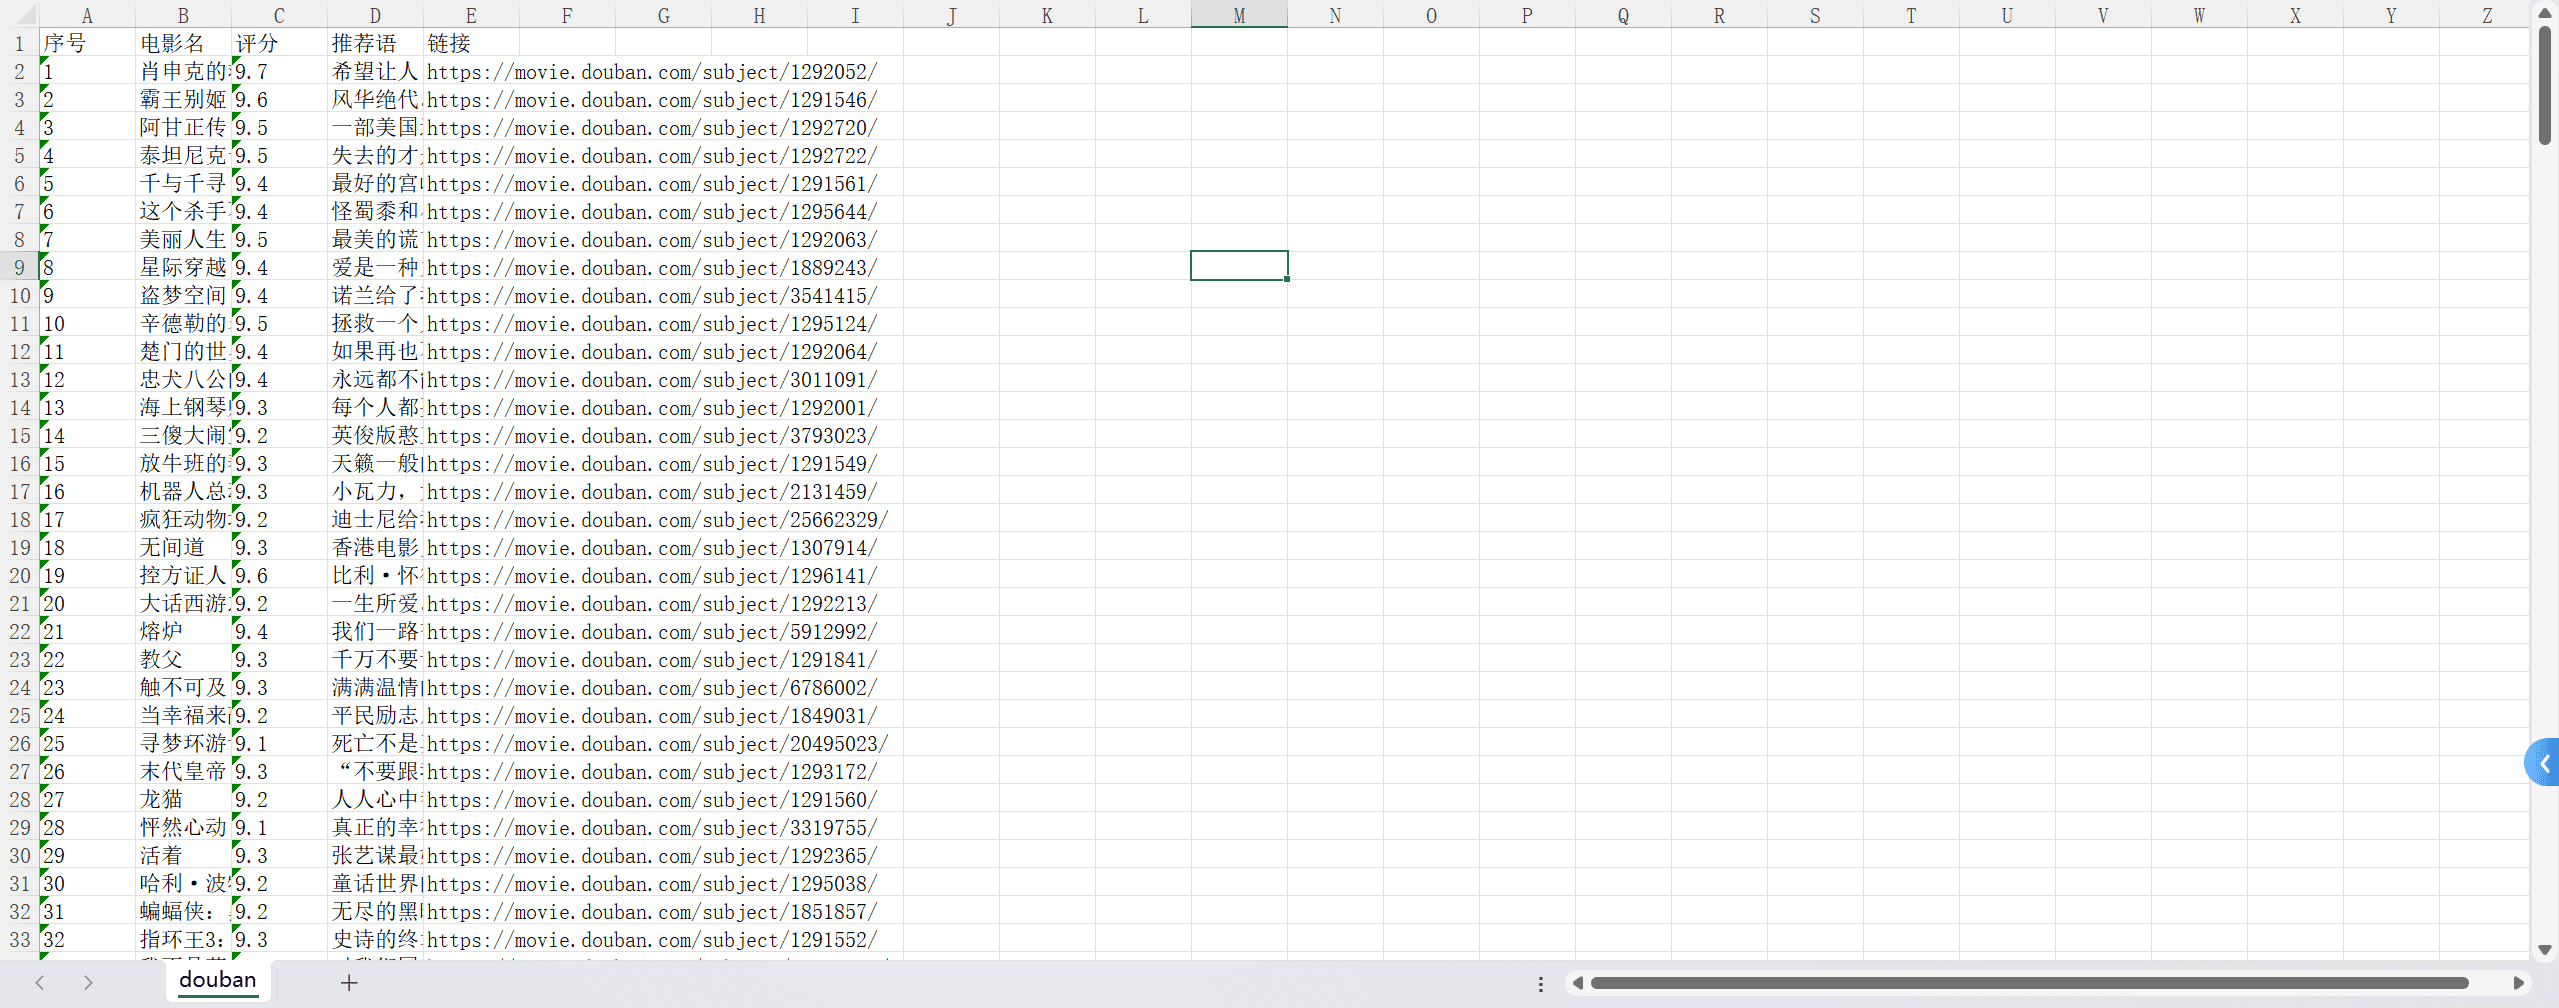Click the link ending 25662329/
Viewport: 2559px width, 1008px height.
tap(657, 520)
